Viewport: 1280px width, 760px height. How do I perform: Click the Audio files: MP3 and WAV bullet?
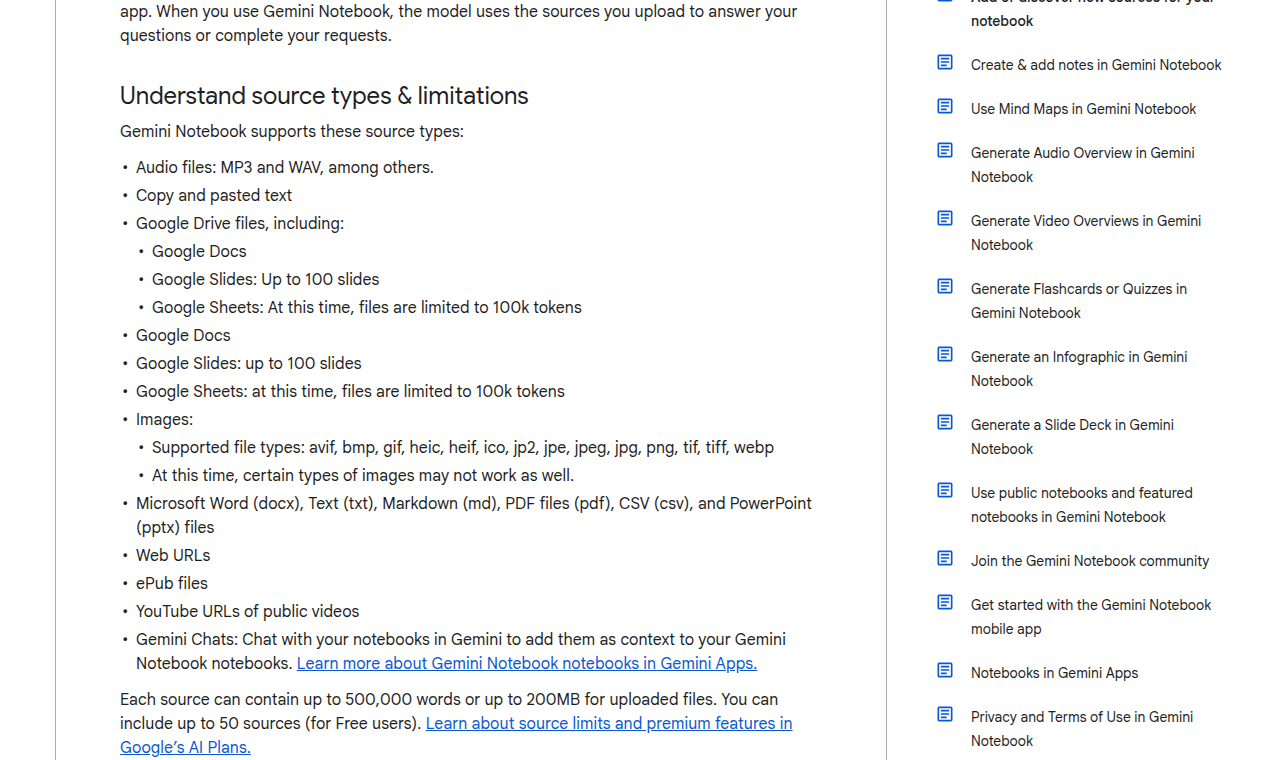pyautogui.click(x=285, y=167)
